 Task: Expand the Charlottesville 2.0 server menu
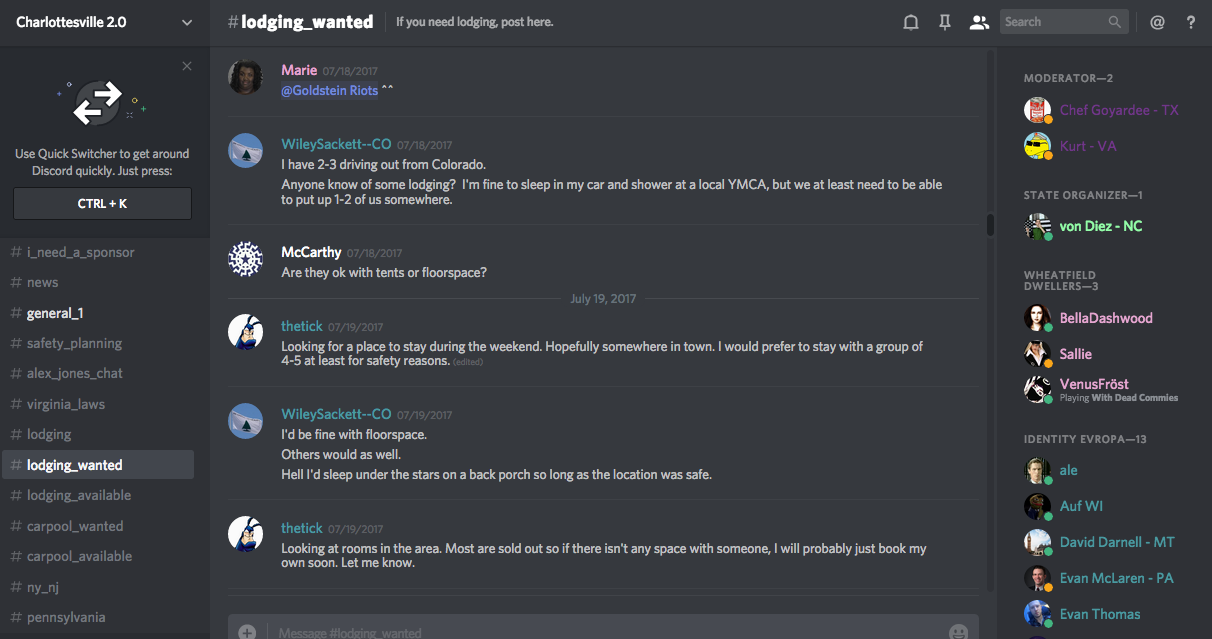187,22
